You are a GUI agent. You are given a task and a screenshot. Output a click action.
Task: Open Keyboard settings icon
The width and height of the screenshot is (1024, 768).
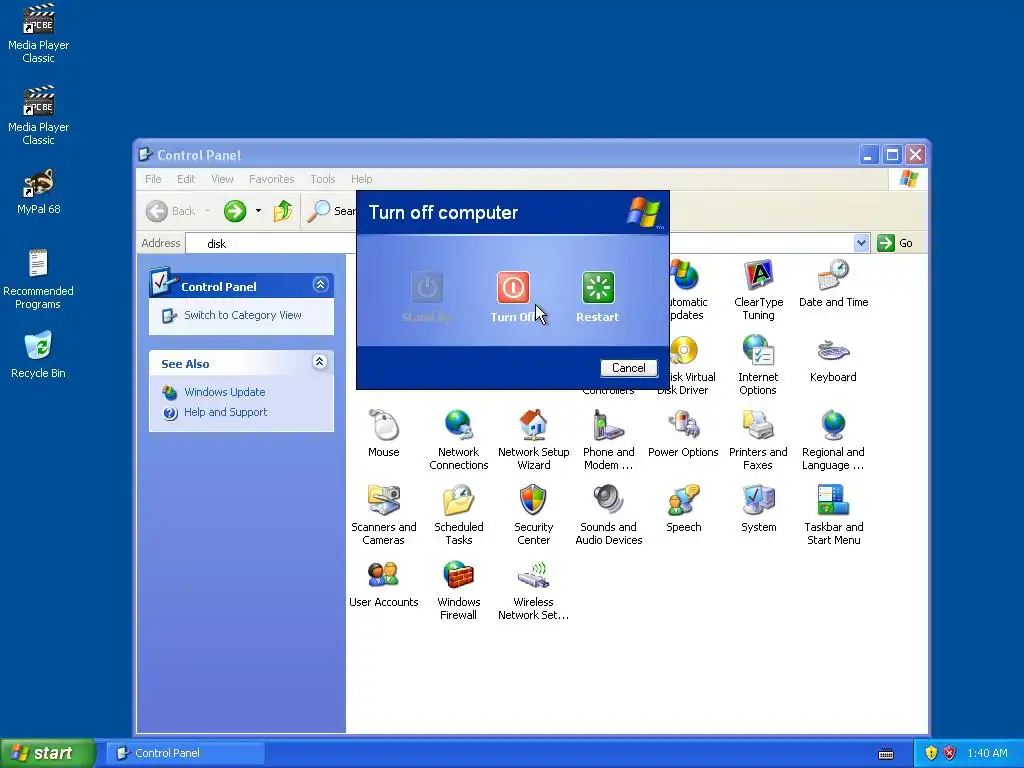point(833,359)
